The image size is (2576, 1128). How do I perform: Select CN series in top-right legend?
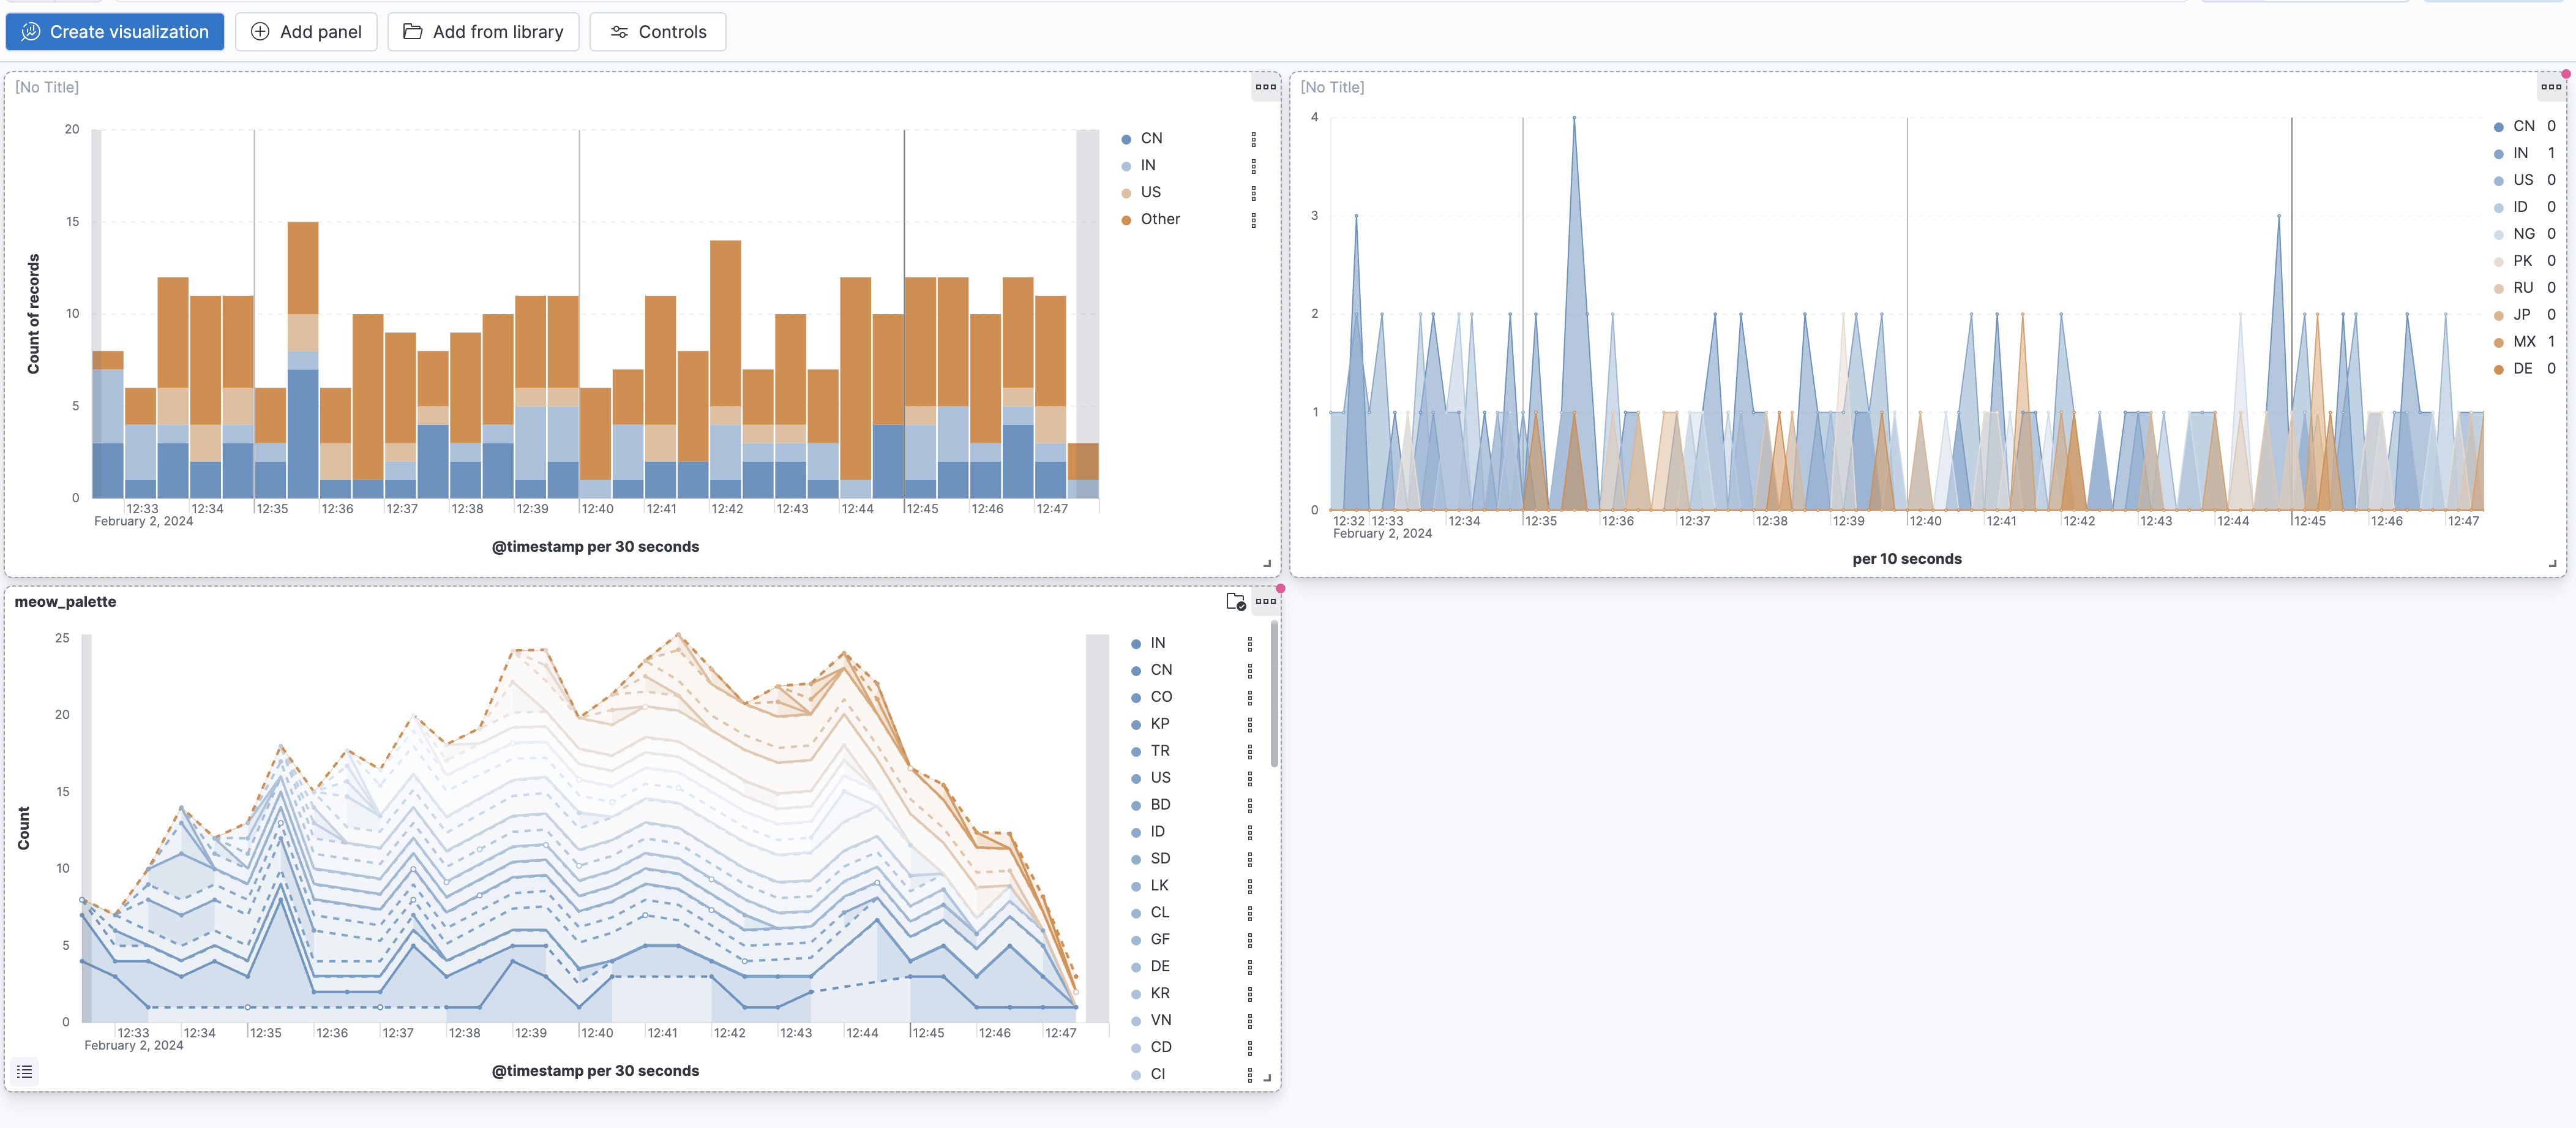pyautogui.click(x=2523, y=126)
